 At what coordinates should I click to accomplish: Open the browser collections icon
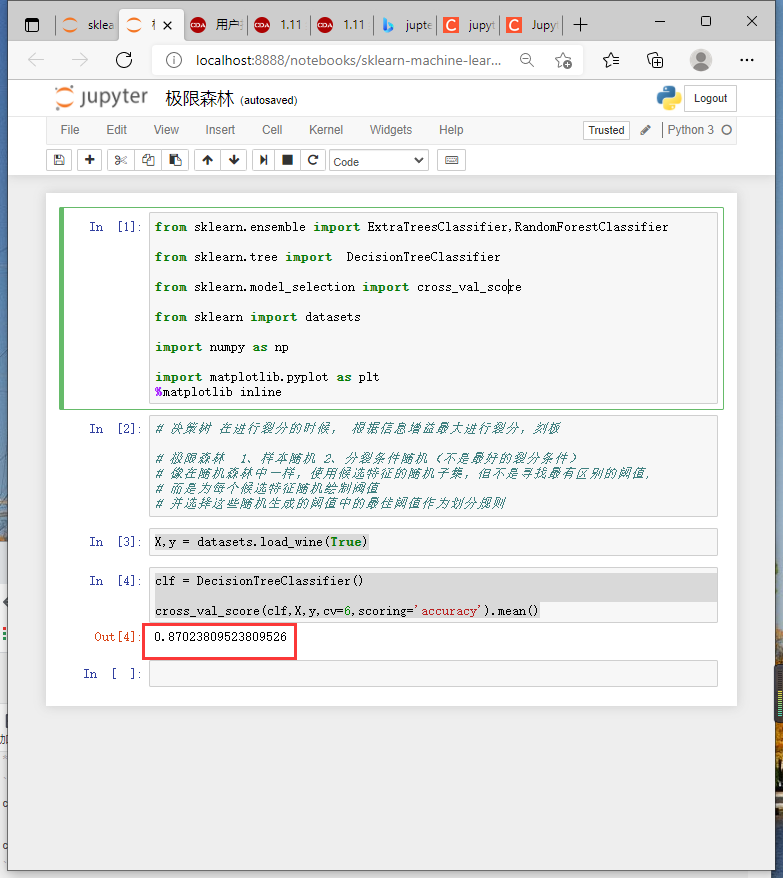click(655, 60)
